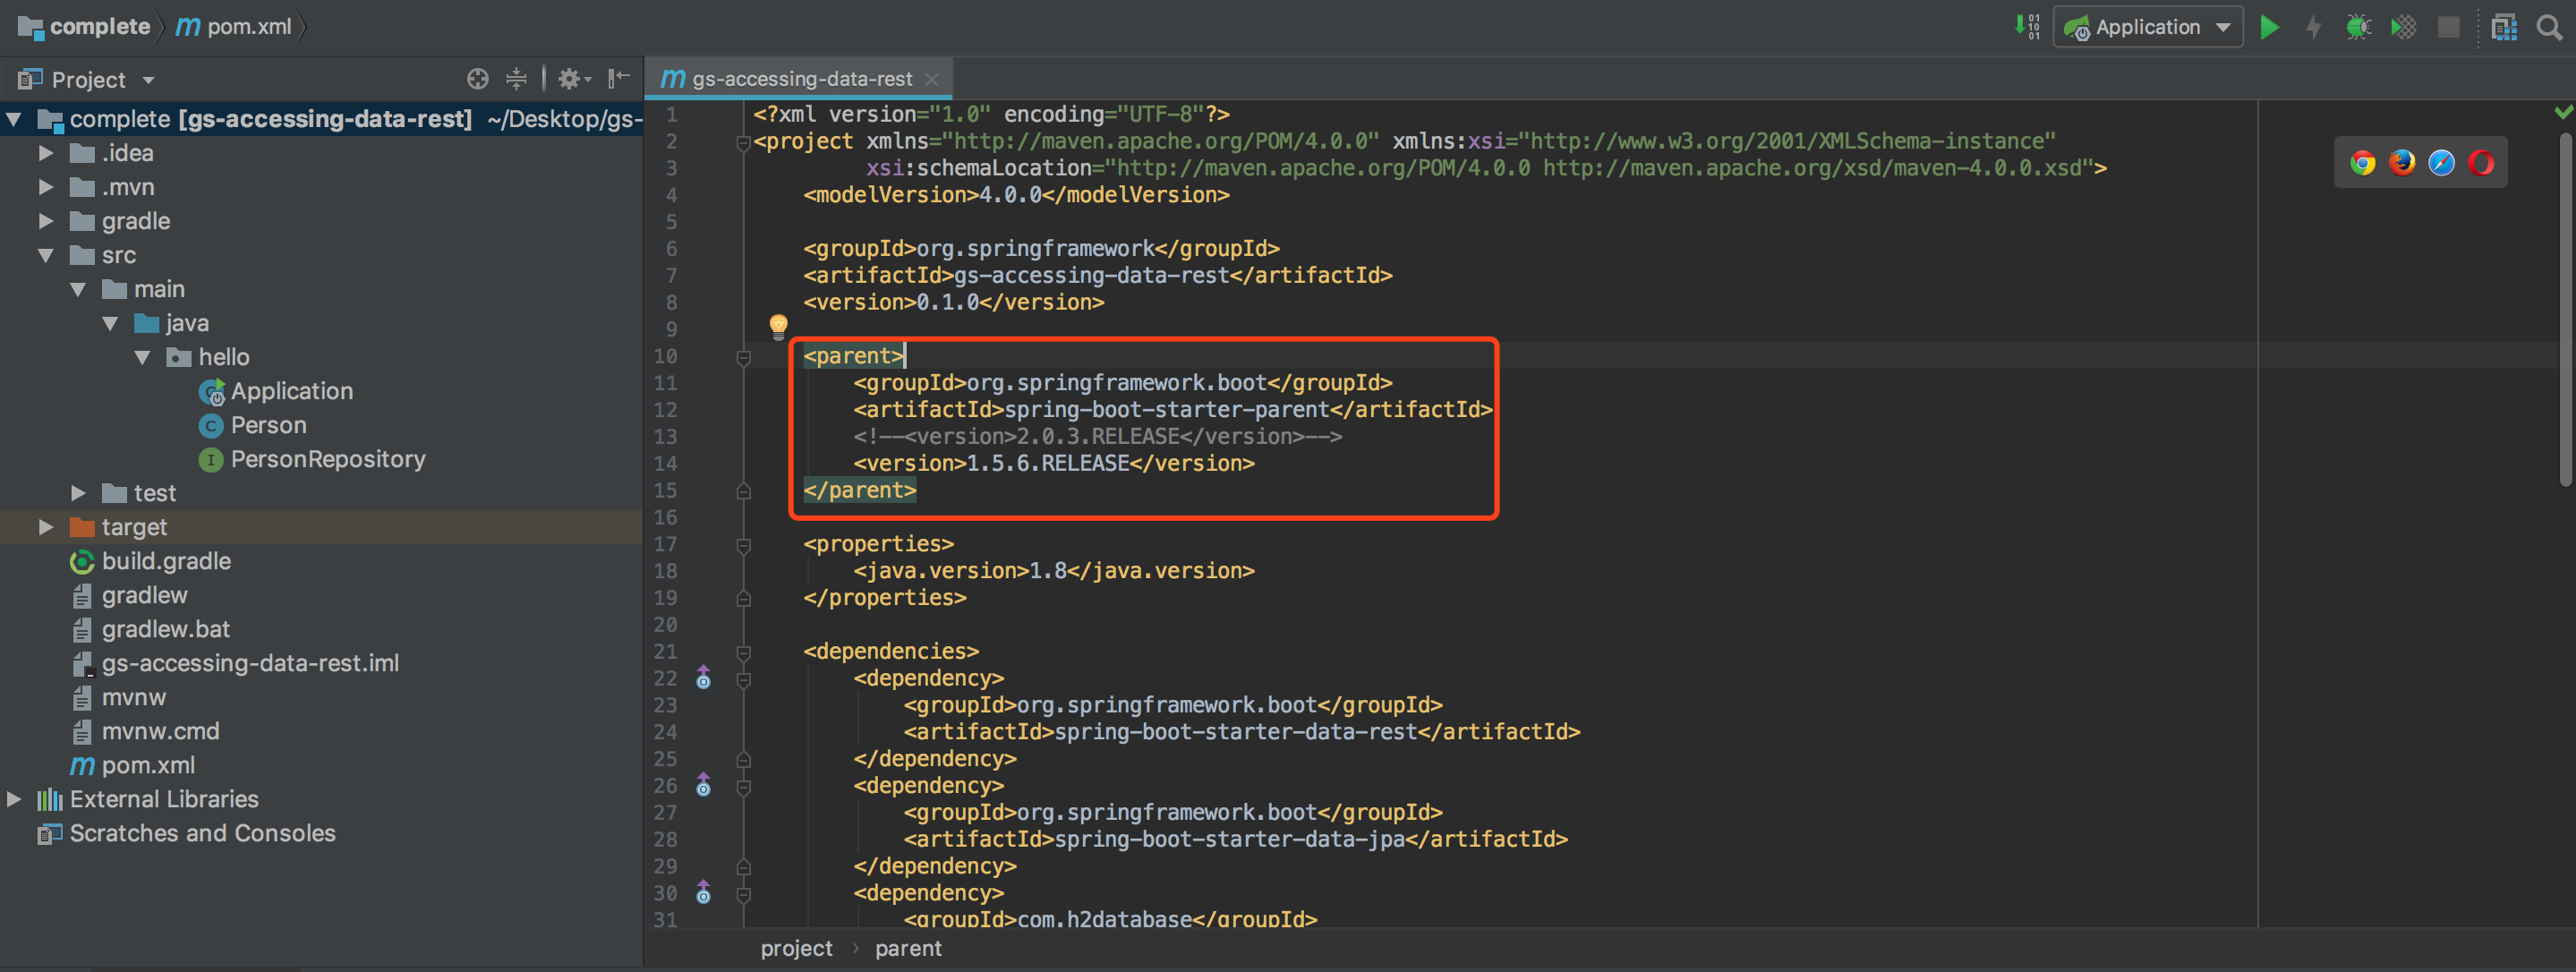Collapse all in Project panel
Image resolution: width=2576 pixels, height=972 pixels.
[516, 79]
